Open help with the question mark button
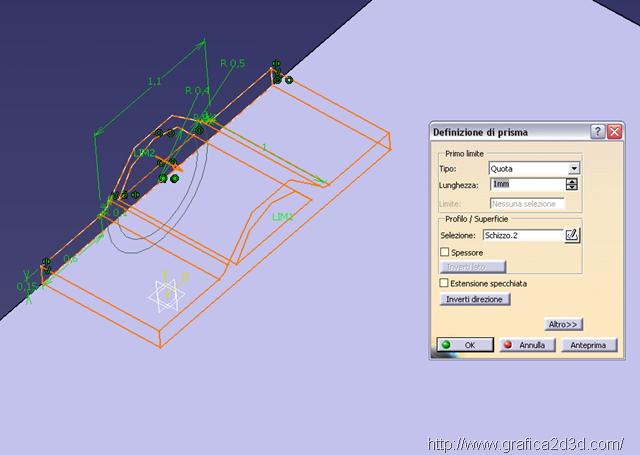This screenshot has width=640, height=455. click(597, 132)
